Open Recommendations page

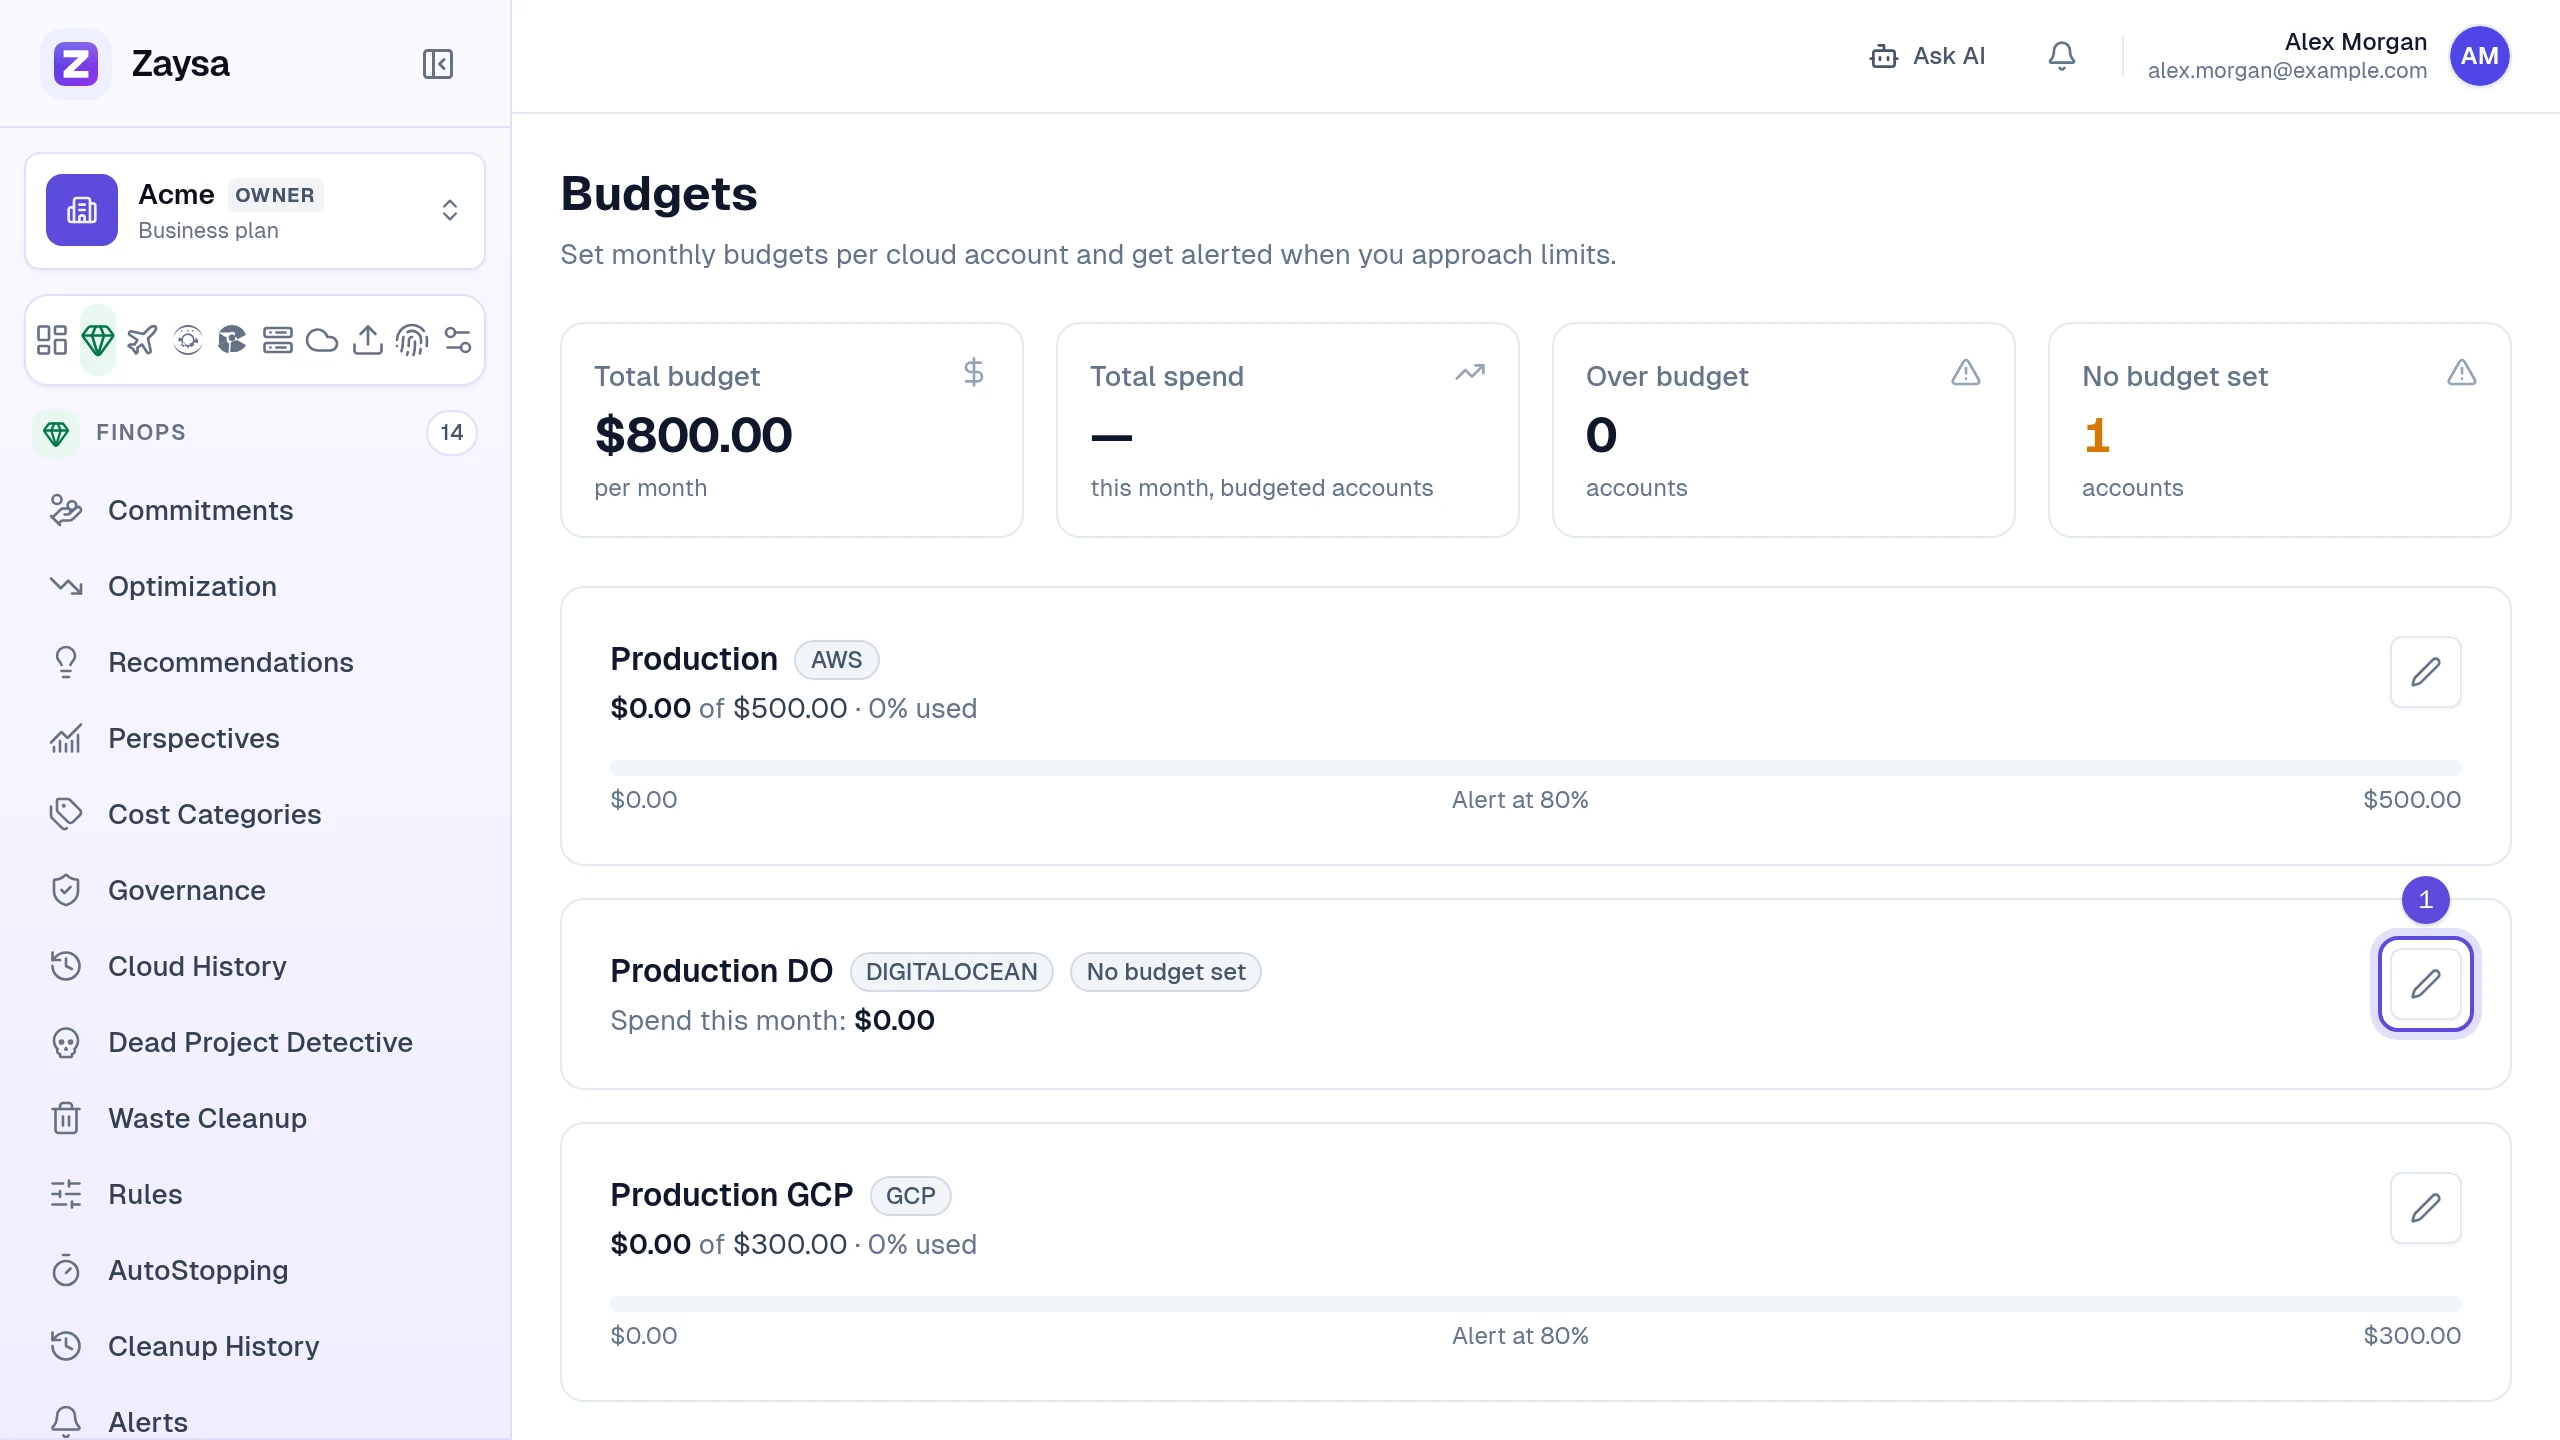255,662
